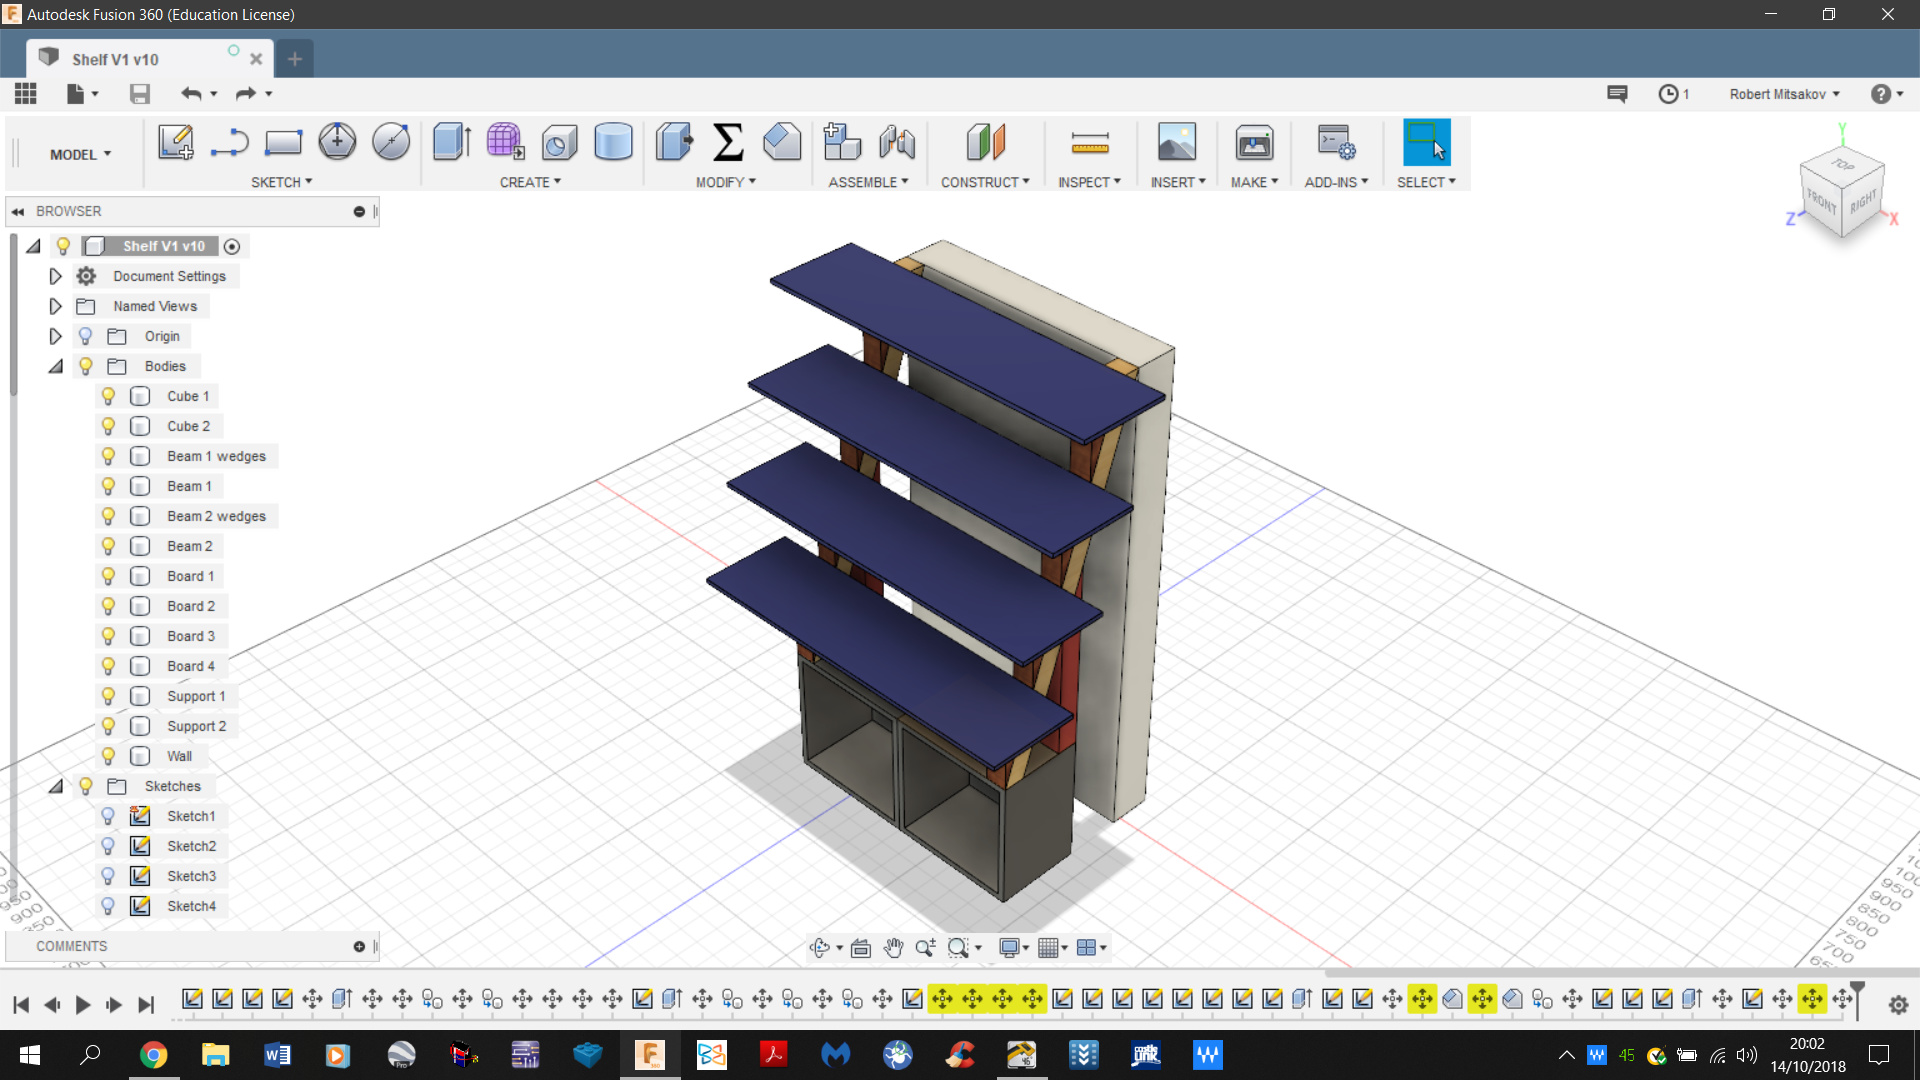This screenshot has width=1920, height=1080.
Task: Select the Cylinder create tool
Action: point(613,142)
